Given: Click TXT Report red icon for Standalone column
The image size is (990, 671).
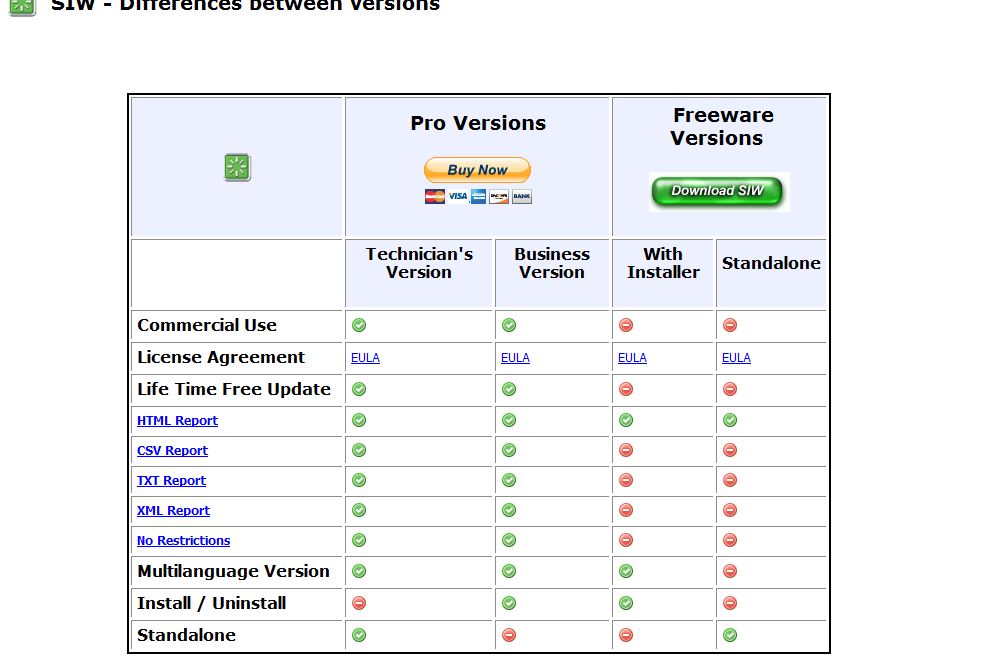Looking at the screenshot, I should [730, 480].
